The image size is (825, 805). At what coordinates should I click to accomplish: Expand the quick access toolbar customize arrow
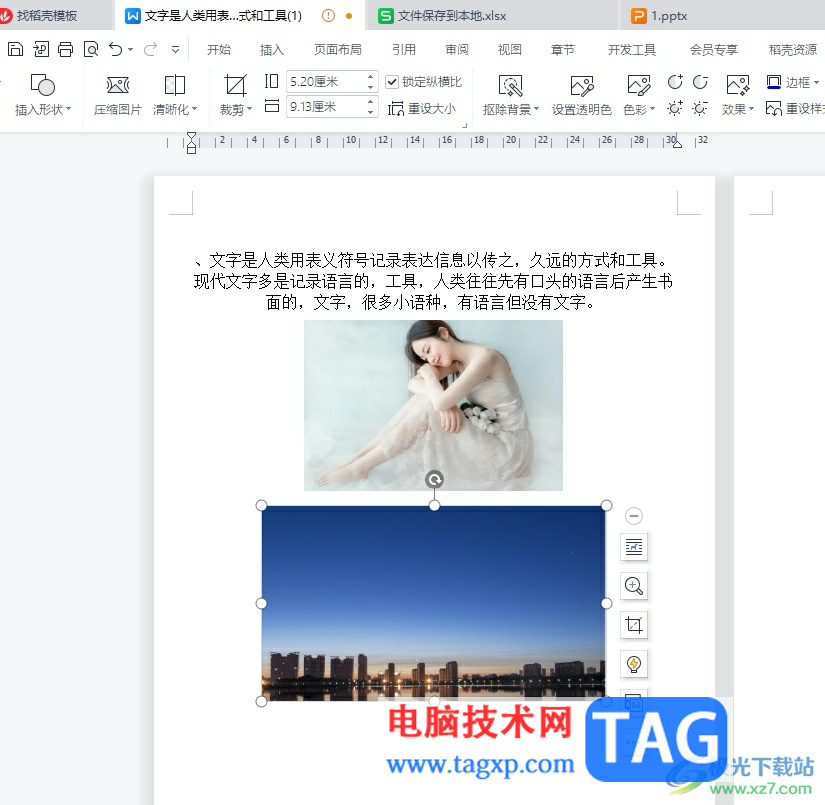(175, 50)
